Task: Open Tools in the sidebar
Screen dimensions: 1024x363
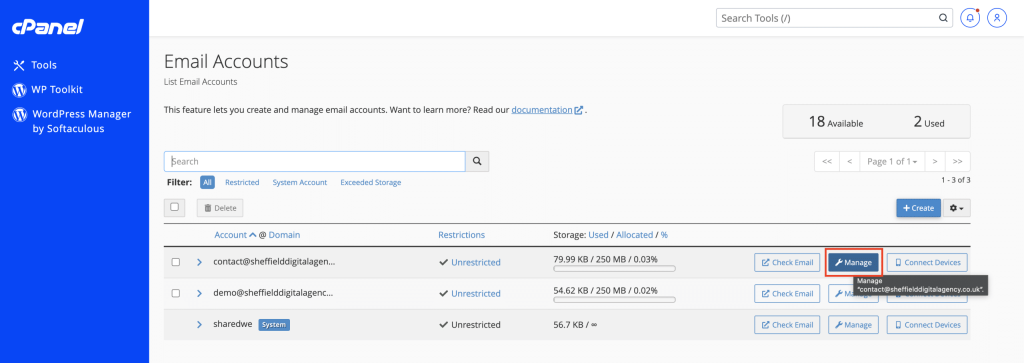Action: (35, 65)
